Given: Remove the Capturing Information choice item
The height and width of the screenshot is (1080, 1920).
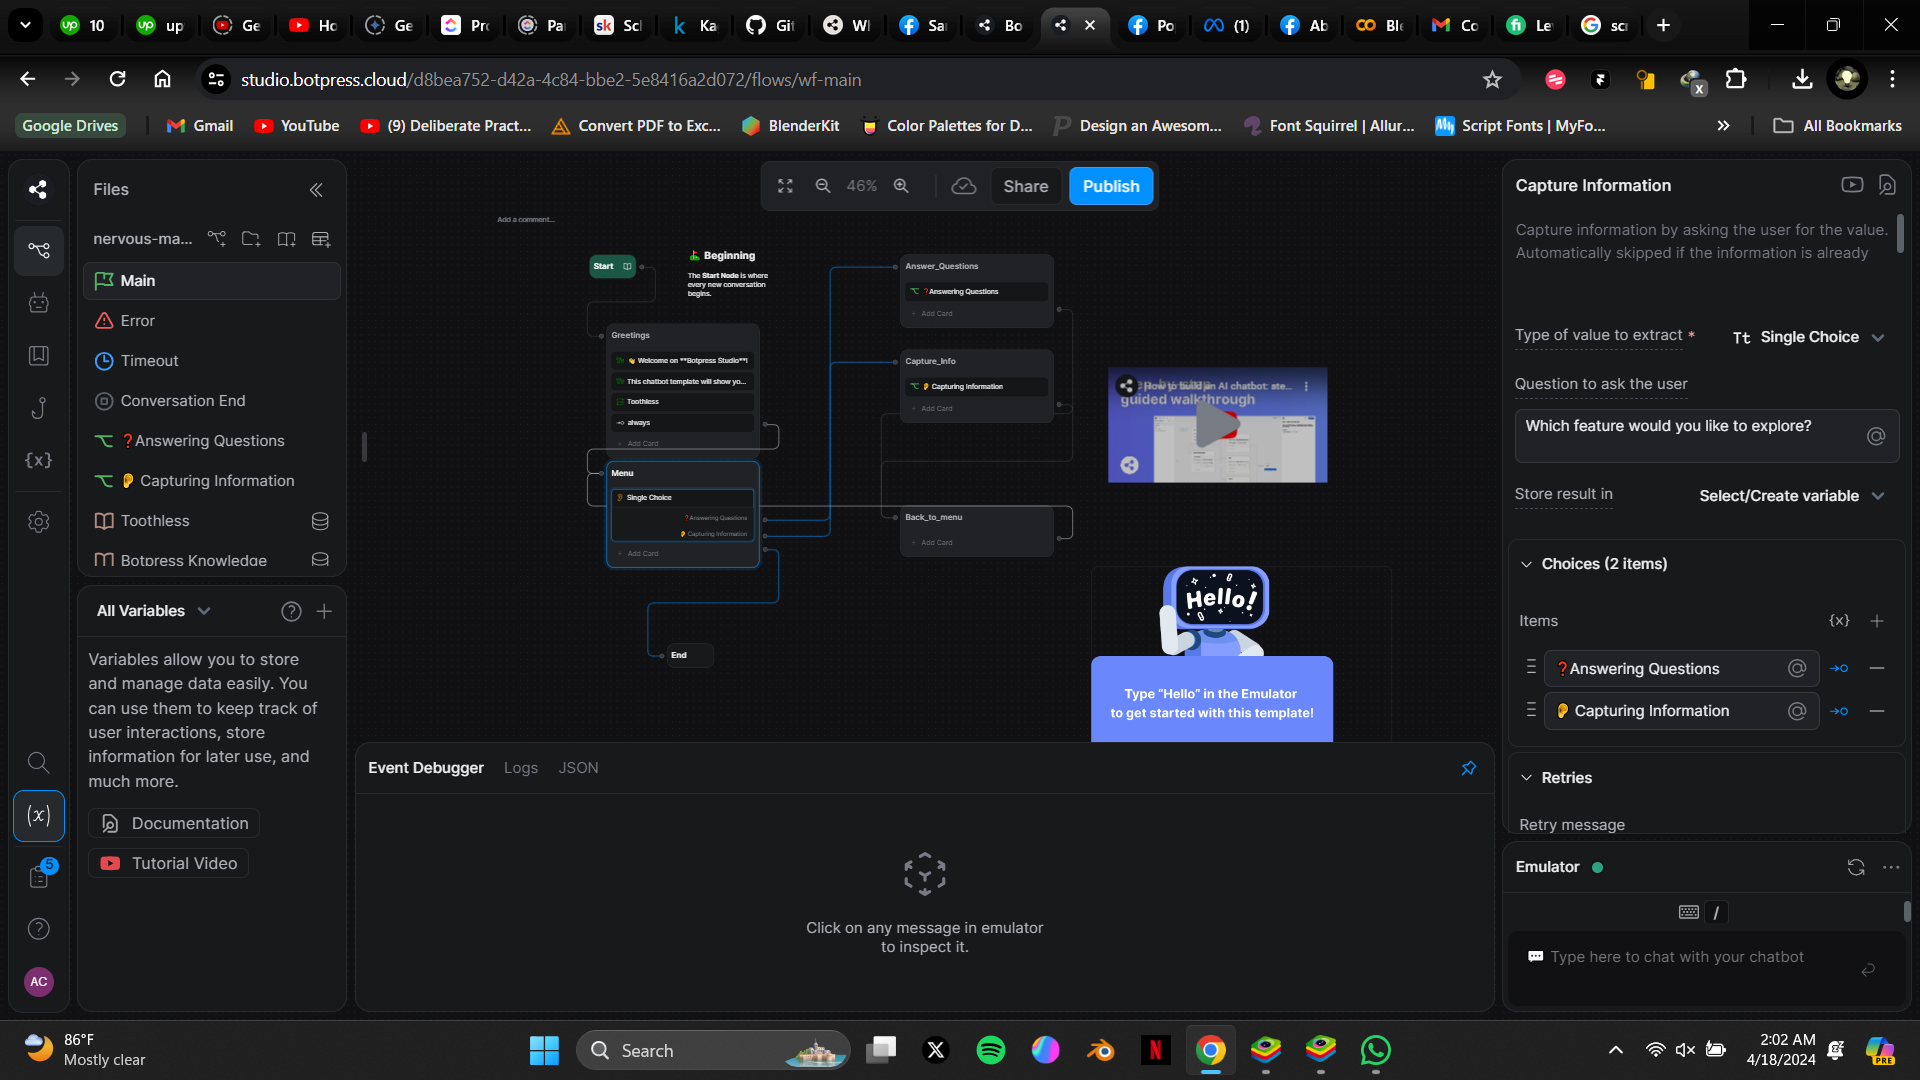Looking at the screenshot, I should 1877,711.
